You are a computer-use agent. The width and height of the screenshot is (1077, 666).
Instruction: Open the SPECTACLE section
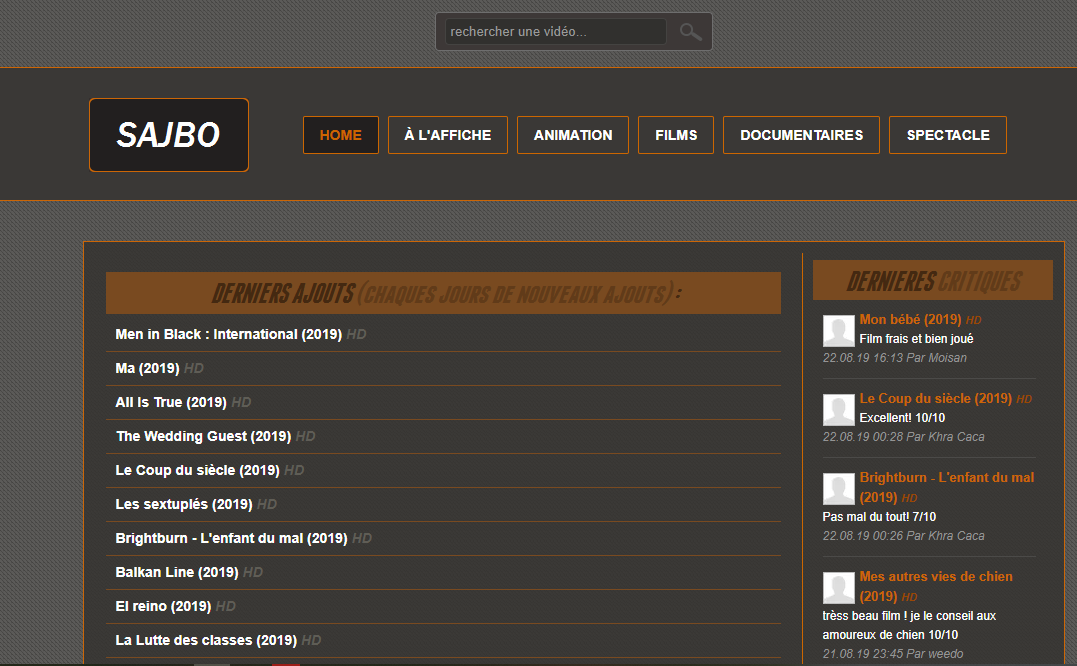948,135
